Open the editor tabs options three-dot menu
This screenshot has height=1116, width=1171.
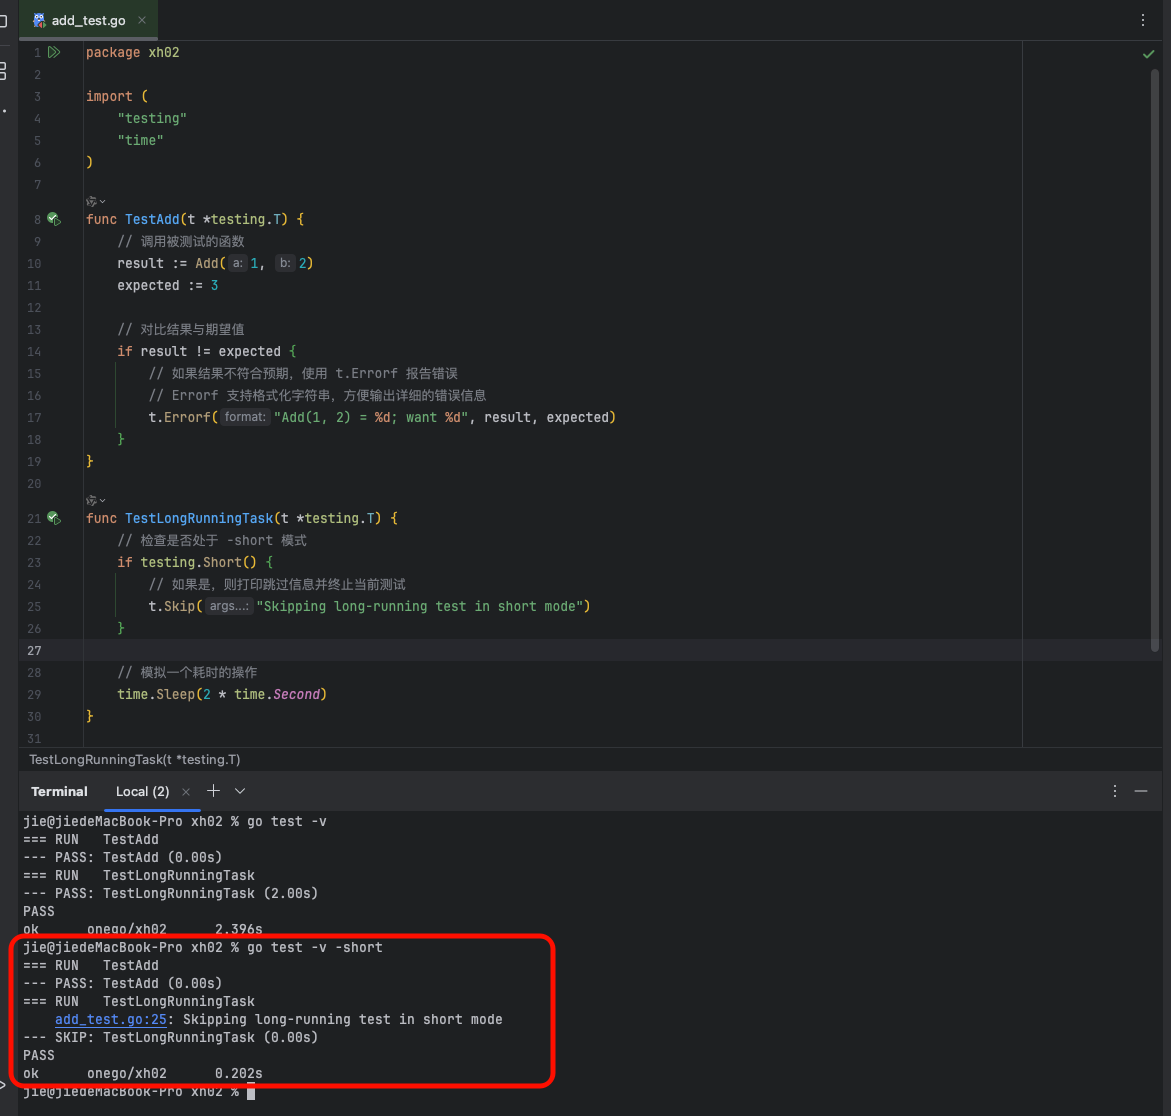[x=1143, y=20]
